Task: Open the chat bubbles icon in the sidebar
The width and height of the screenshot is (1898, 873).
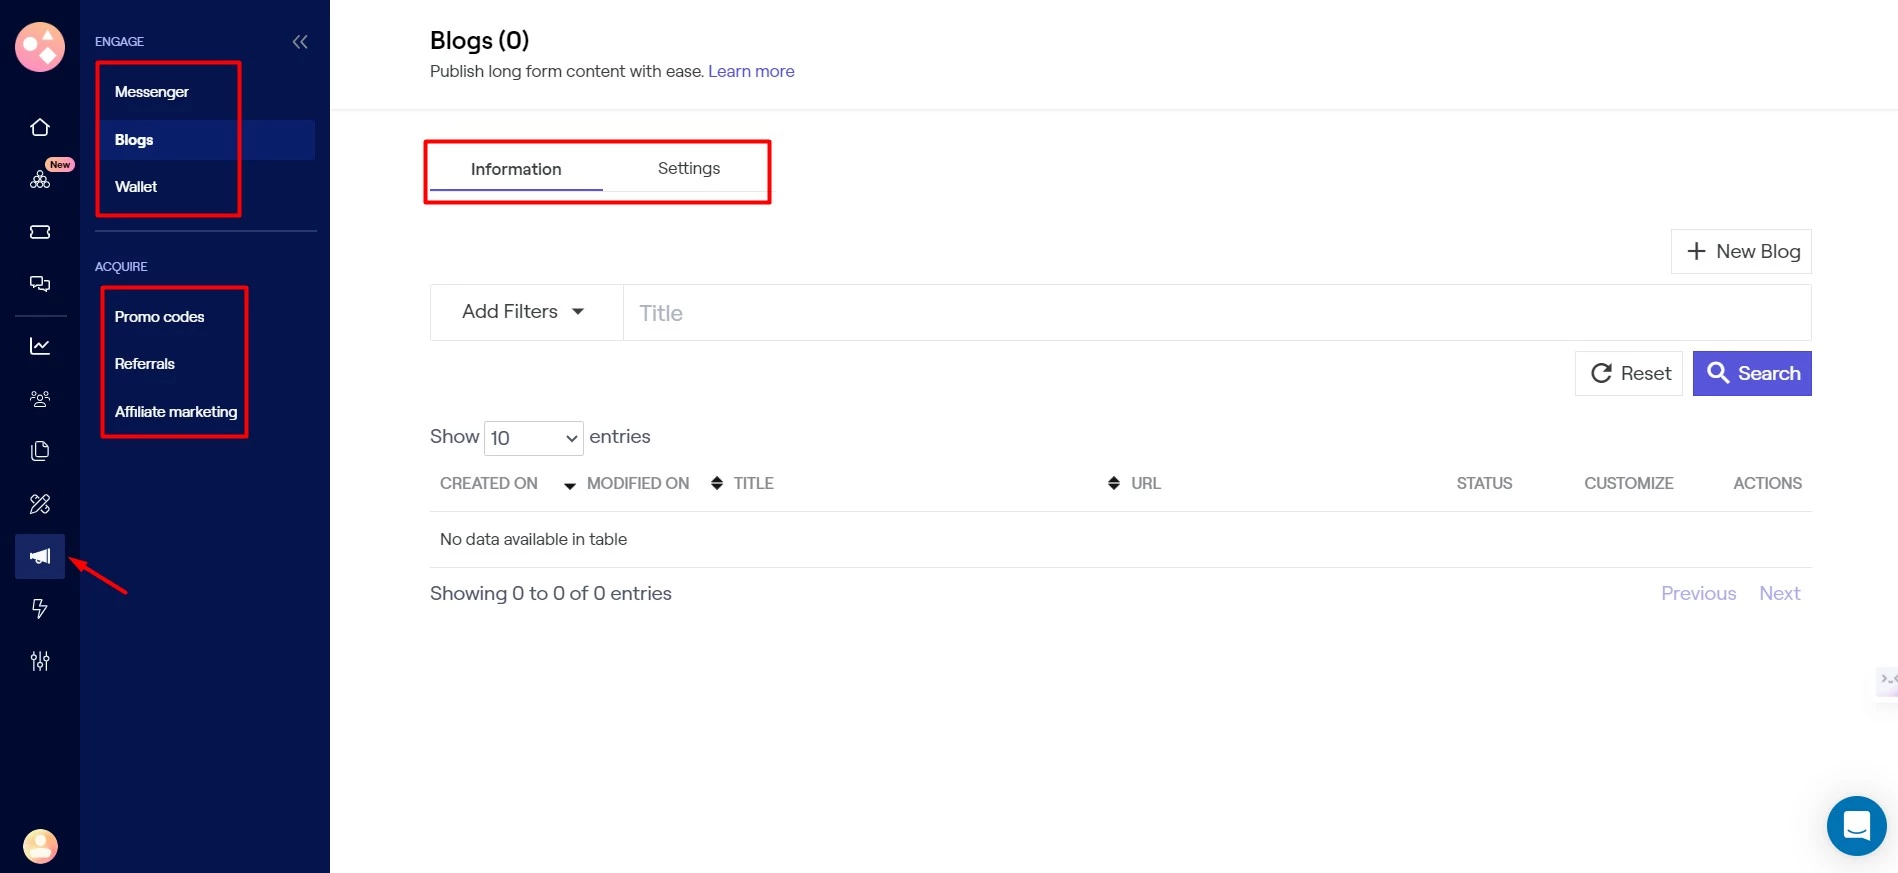Action: [x=40, y=284]
